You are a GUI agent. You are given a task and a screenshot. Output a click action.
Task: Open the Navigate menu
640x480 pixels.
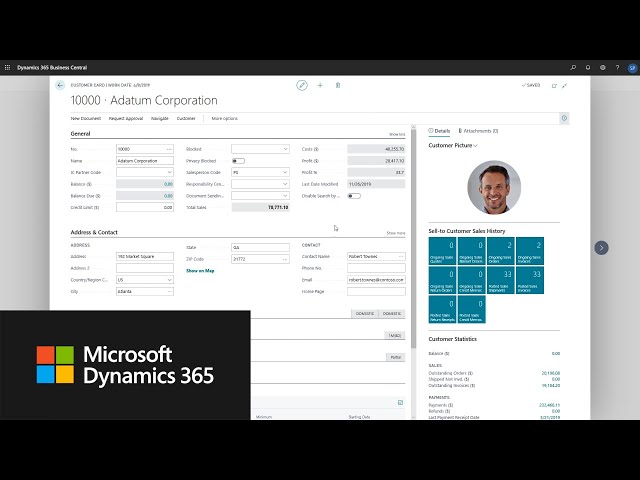[160, 118]
